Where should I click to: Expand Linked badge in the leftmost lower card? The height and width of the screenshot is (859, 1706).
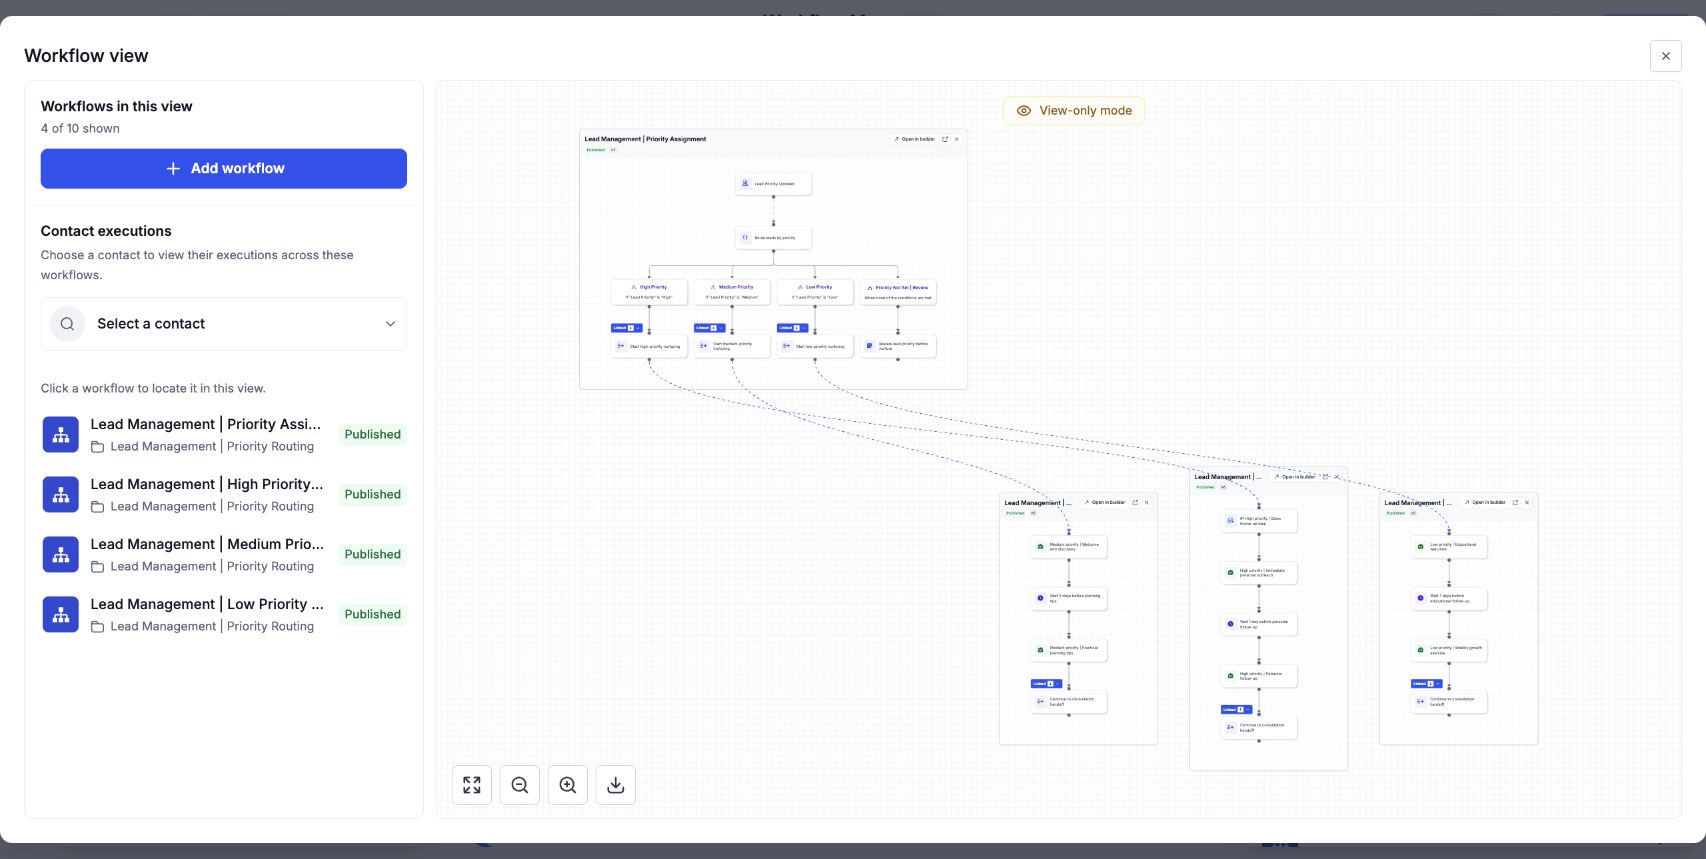[x=1046, y=684]
